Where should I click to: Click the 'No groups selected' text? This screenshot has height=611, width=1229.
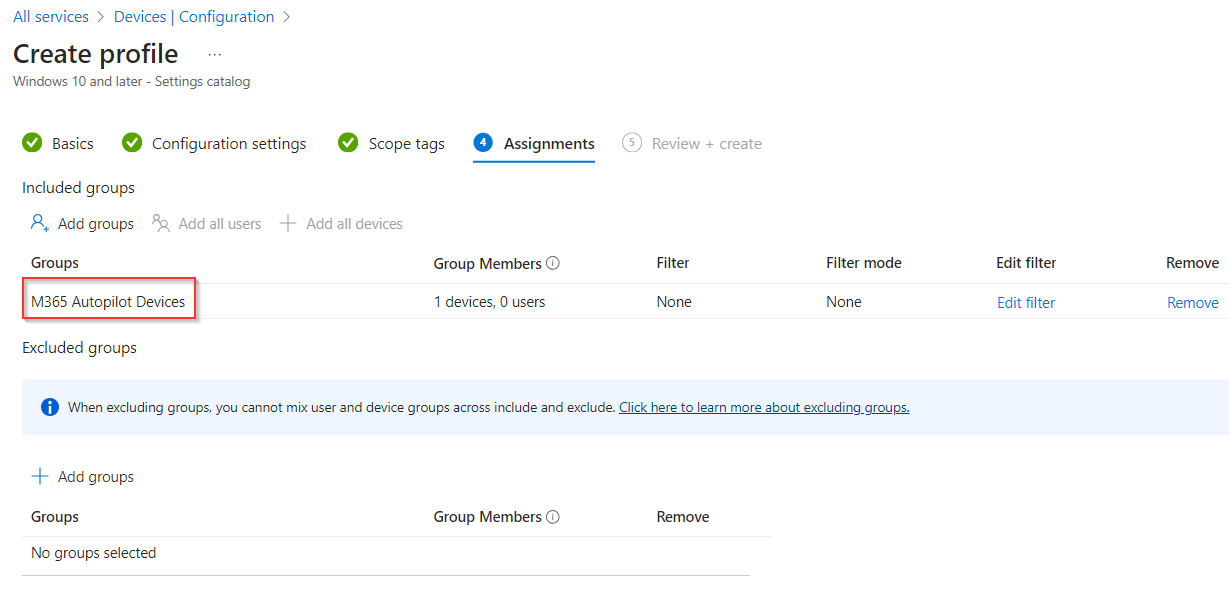click(x=94, y=553)
